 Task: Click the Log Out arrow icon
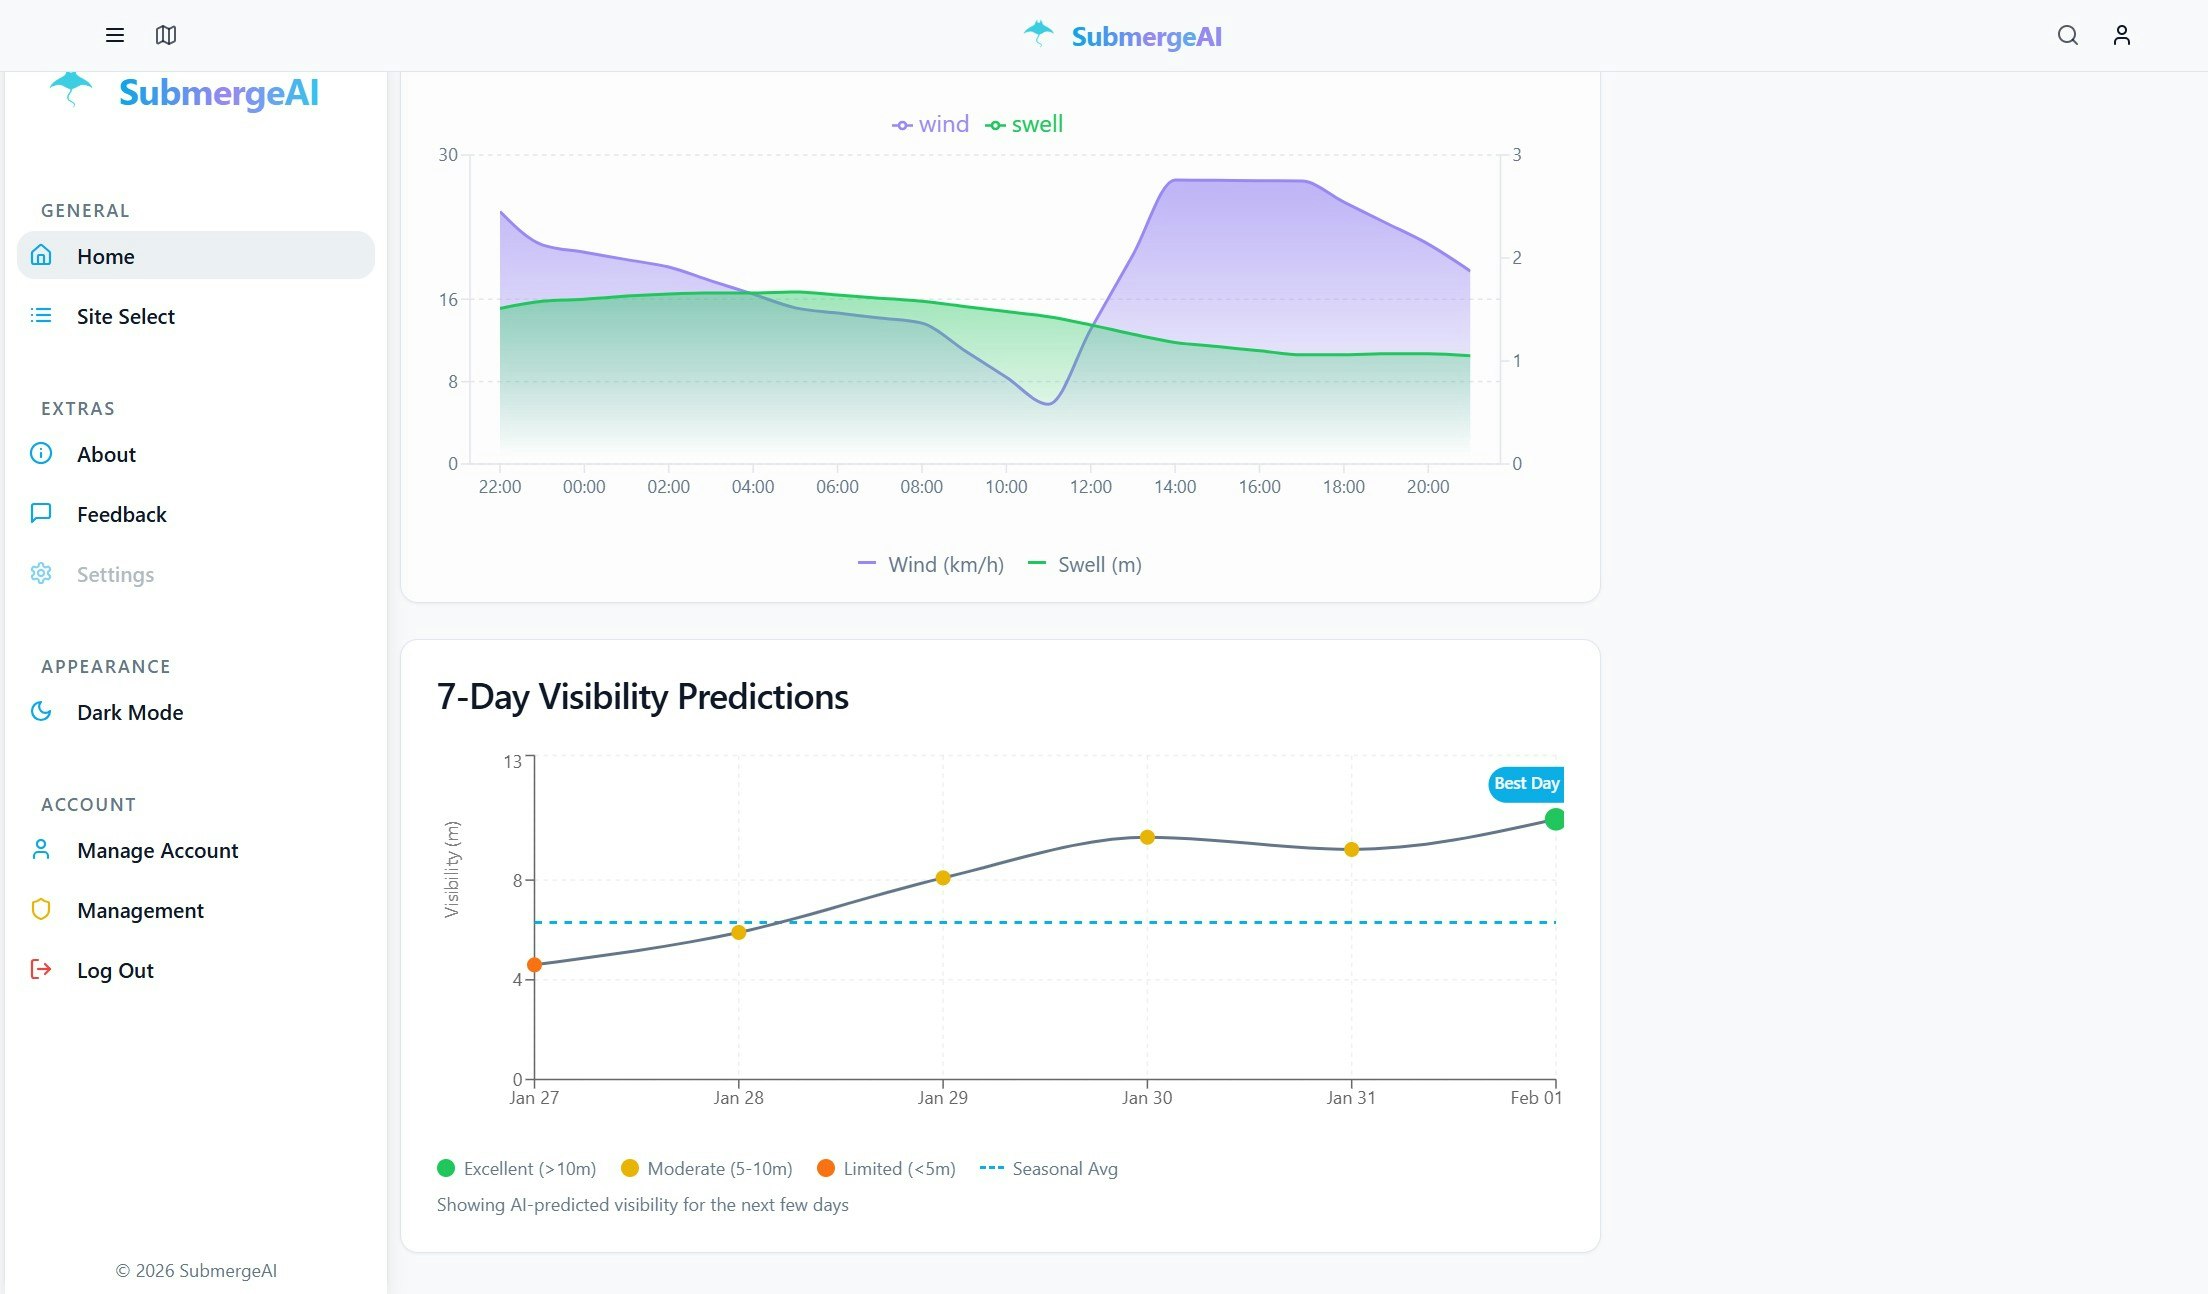point(41,969)
